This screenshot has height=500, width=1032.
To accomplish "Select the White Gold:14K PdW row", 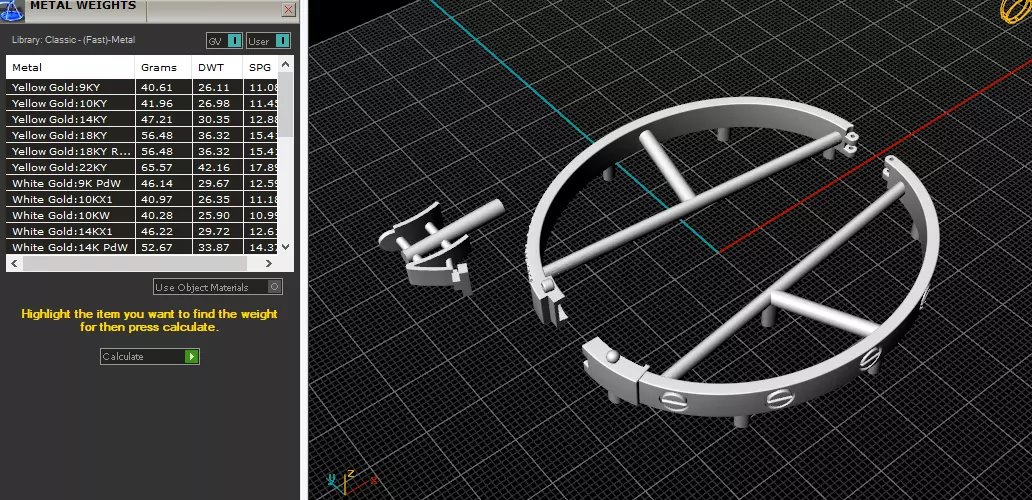I will click(142, 247).
